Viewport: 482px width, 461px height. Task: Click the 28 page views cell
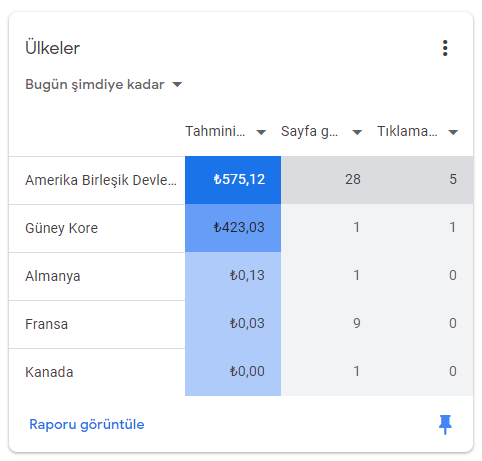(x=329, y=180)
